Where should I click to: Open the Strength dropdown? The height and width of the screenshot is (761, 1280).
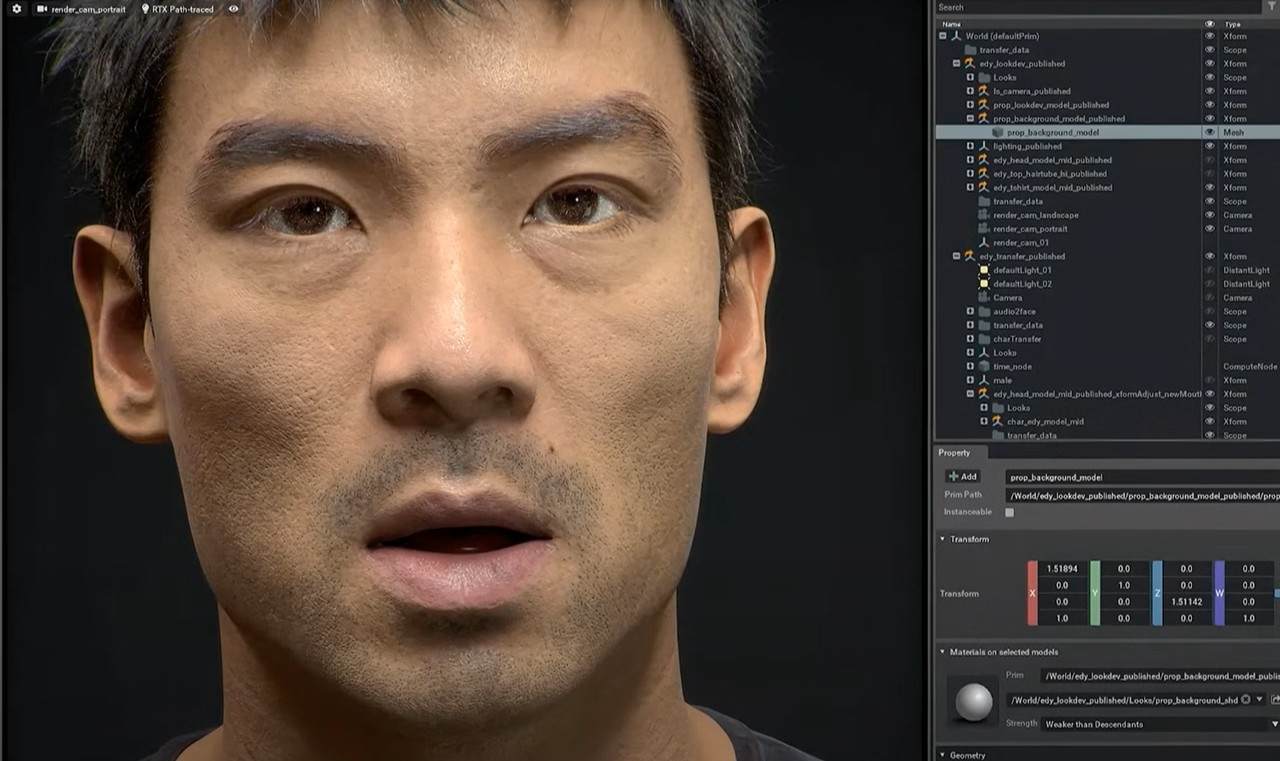pyautogui.click(x=1159, y=724)
